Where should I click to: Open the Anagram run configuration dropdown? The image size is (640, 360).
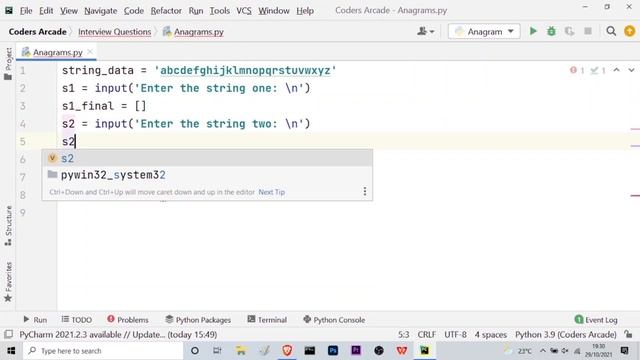click(484, 31)
